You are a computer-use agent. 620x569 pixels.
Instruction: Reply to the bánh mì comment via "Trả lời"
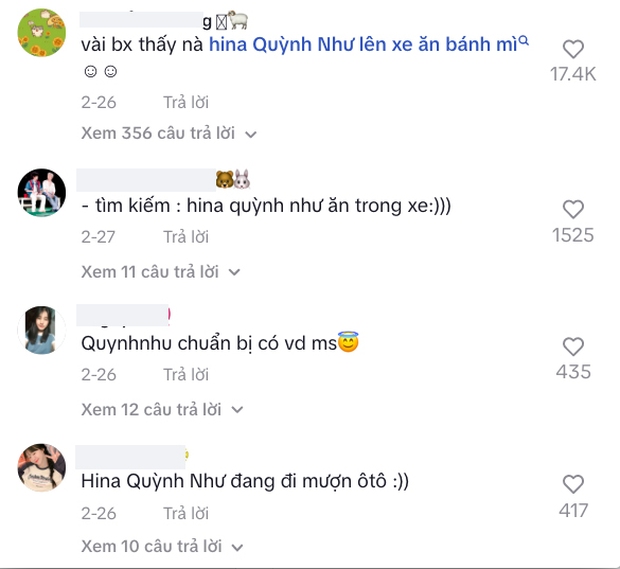coord(186,102)
